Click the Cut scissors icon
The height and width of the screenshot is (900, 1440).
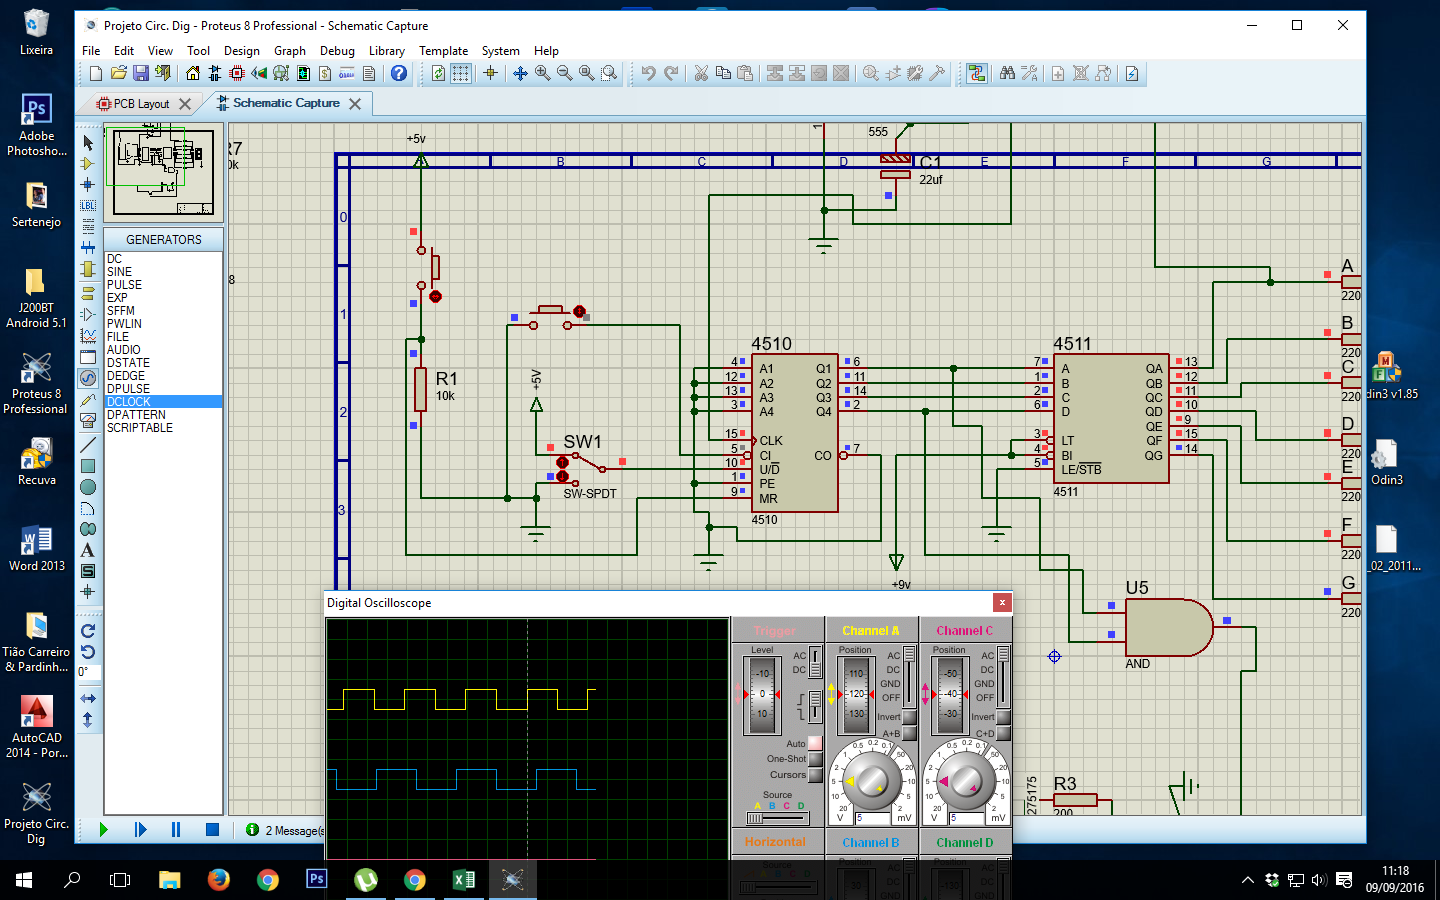[x=701, y=73]
